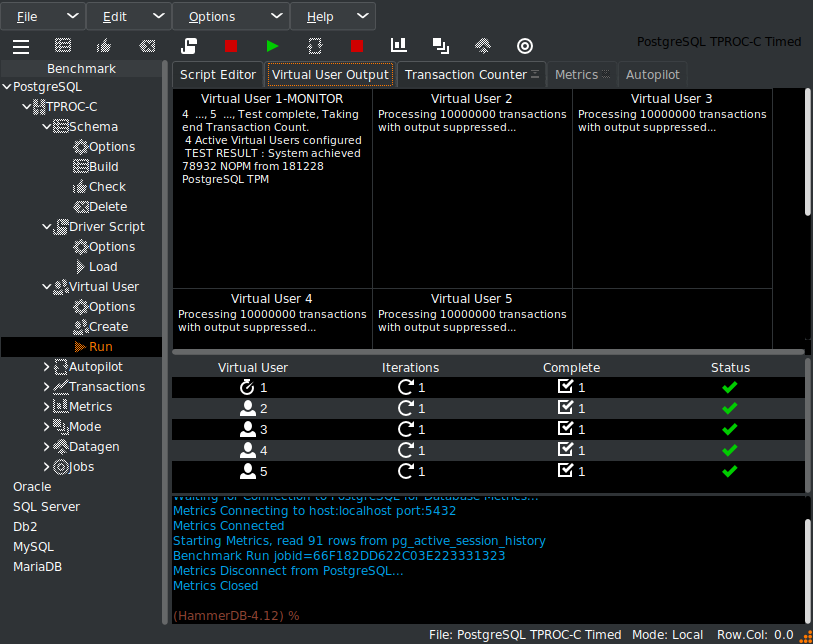Open Options under Driver Script

pyautogui.click(x=104, y=247)
